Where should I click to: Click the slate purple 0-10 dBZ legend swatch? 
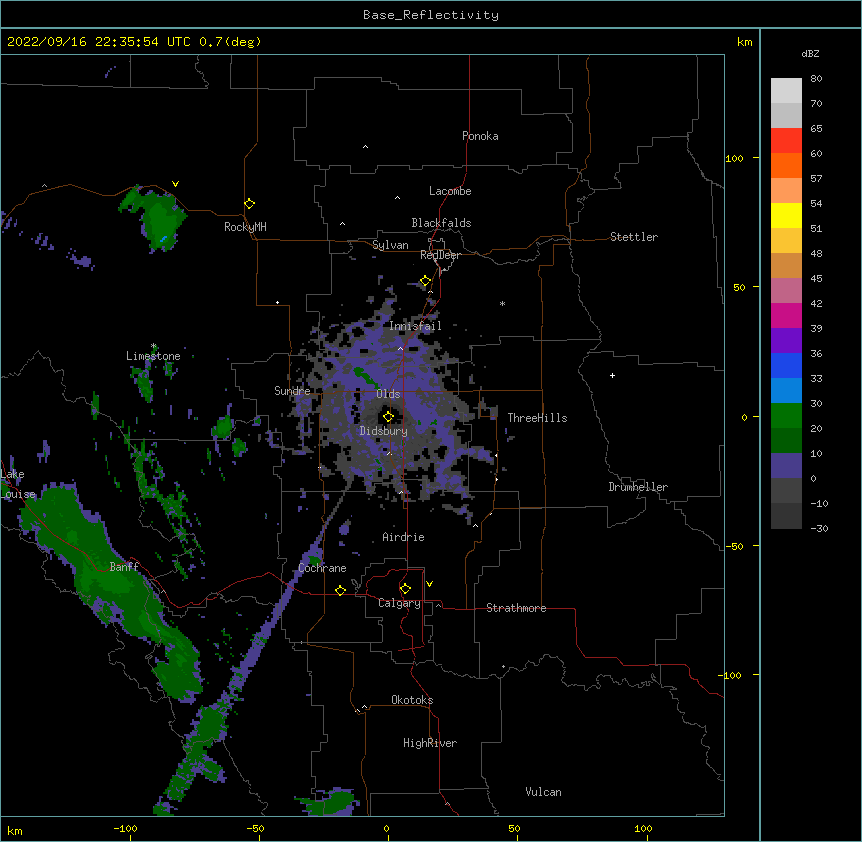786,466
